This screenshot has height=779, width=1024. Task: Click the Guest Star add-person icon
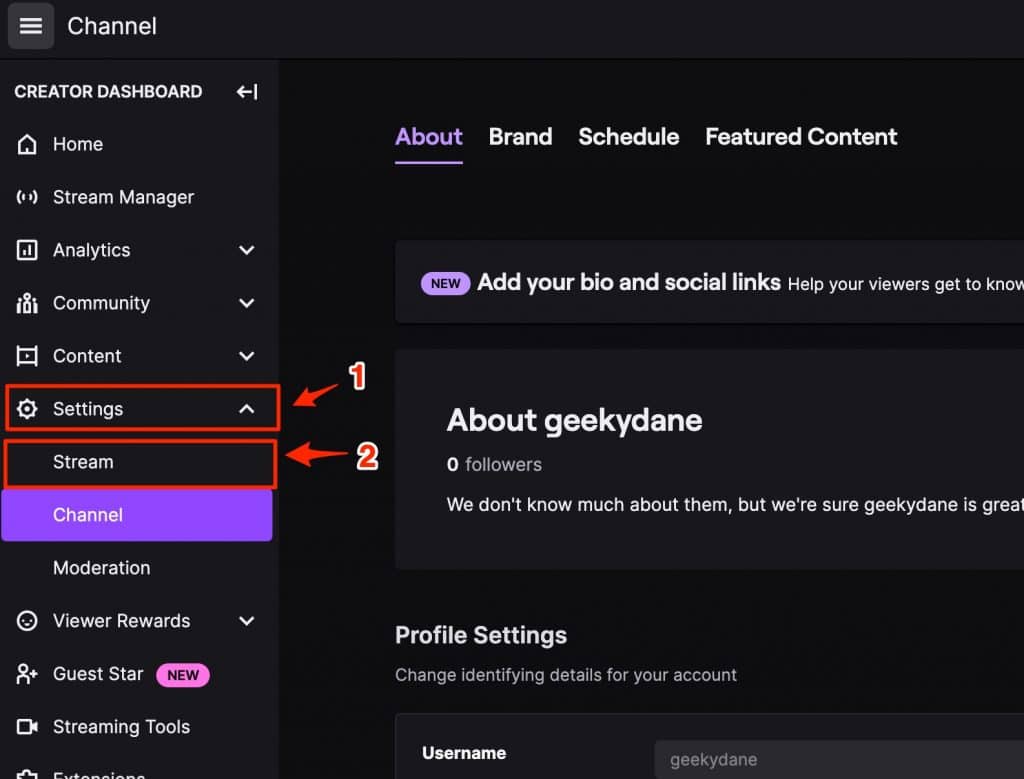click(x=27, y=674)
